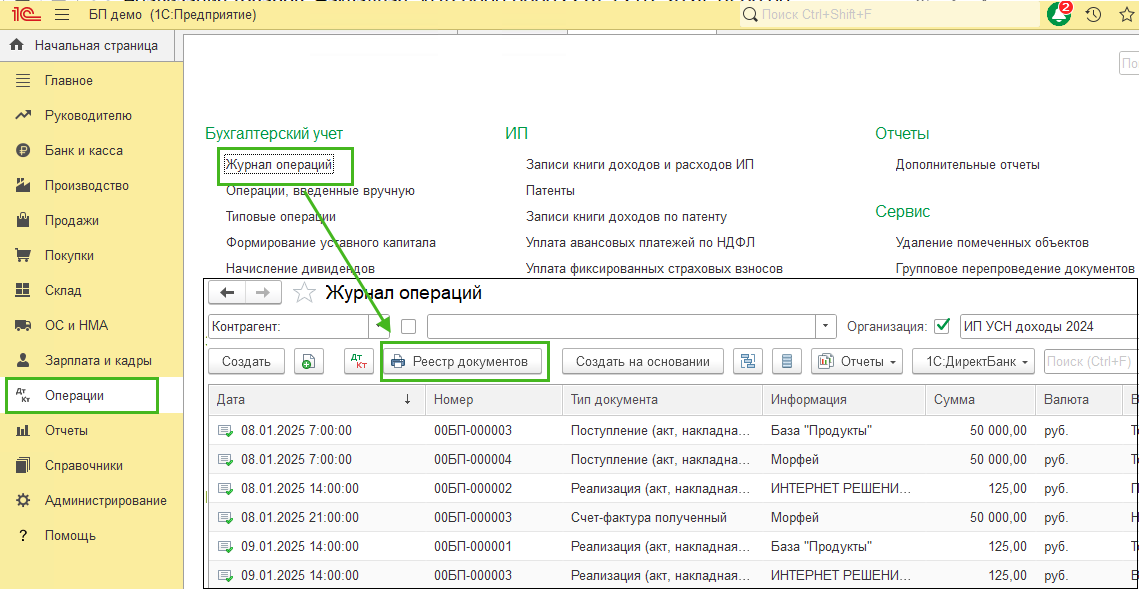The image size is (1139, 589).
Task: Open Записи книги доходов по патенту
Action: coord(626,216)
